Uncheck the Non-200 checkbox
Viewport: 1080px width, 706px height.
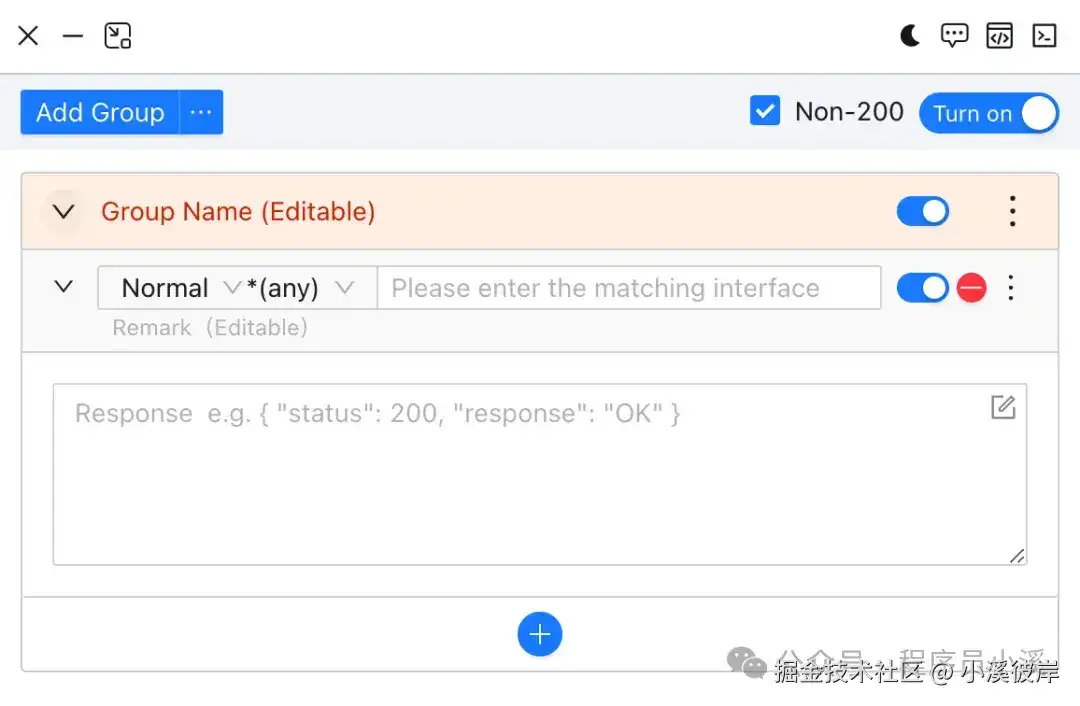tap(765, 111)
